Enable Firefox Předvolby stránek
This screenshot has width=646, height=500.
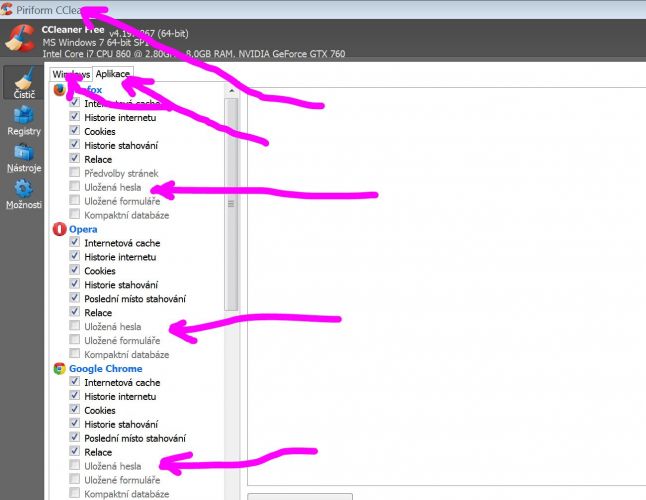pyautogui.click(x=75, y=172)
